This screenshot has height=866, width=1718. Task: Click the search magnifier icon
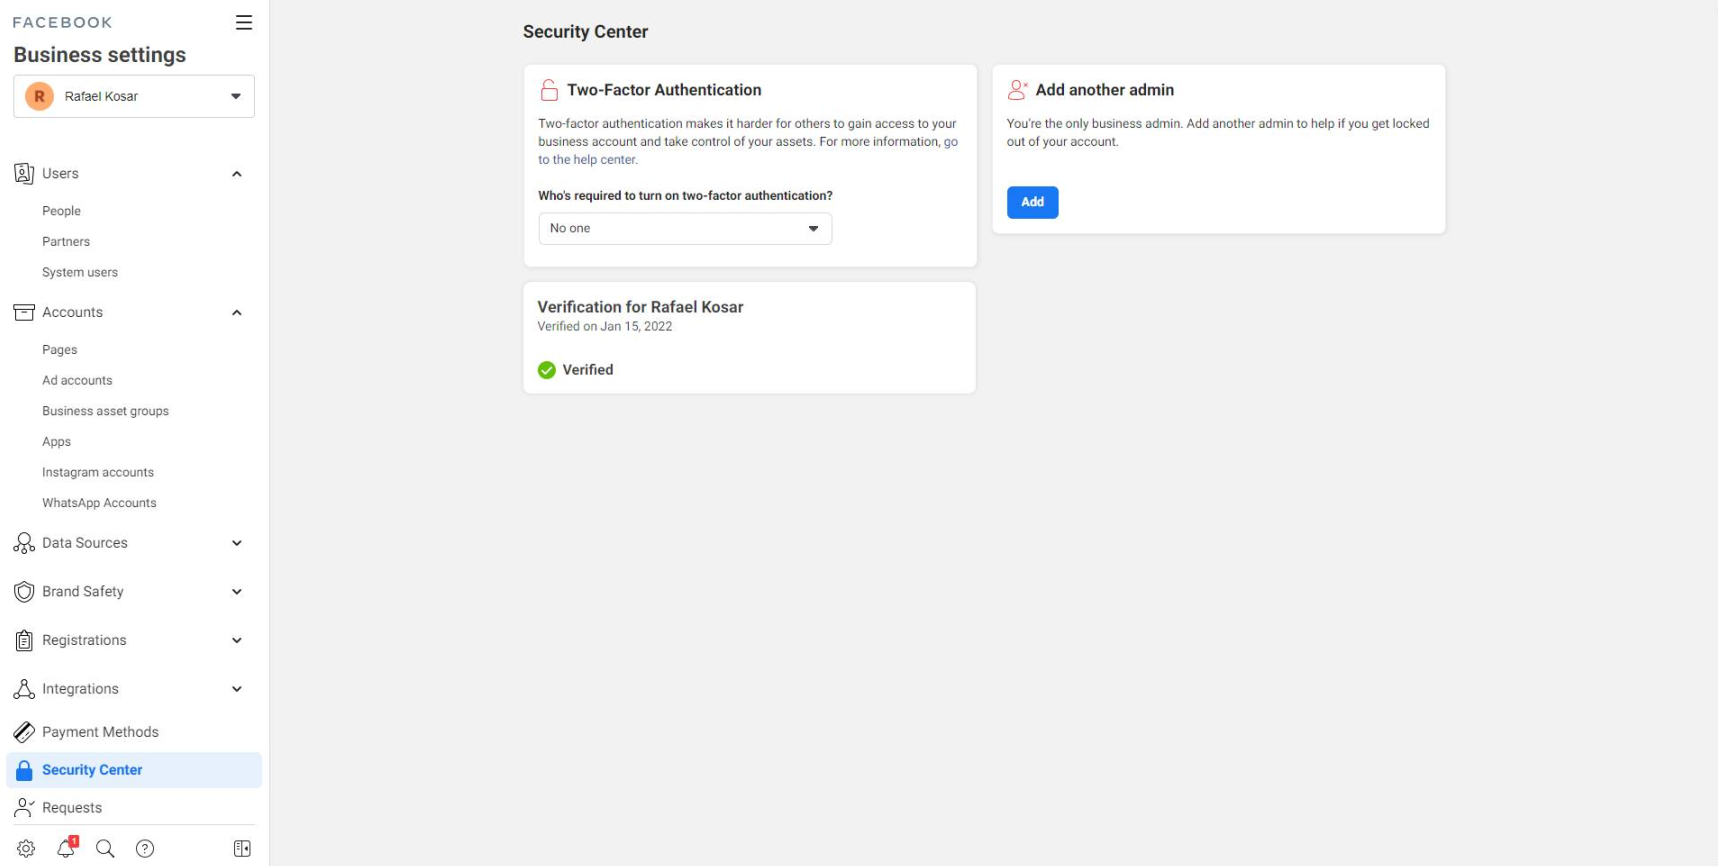(x=105, y=848)
